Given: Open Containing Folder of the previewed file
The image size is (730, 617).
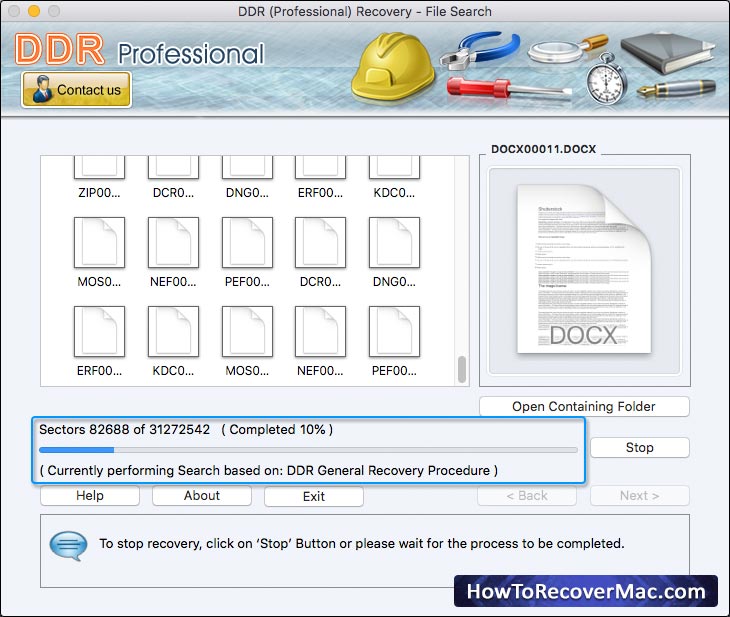Looking at the screenshot, I should (x=584, y=407).
